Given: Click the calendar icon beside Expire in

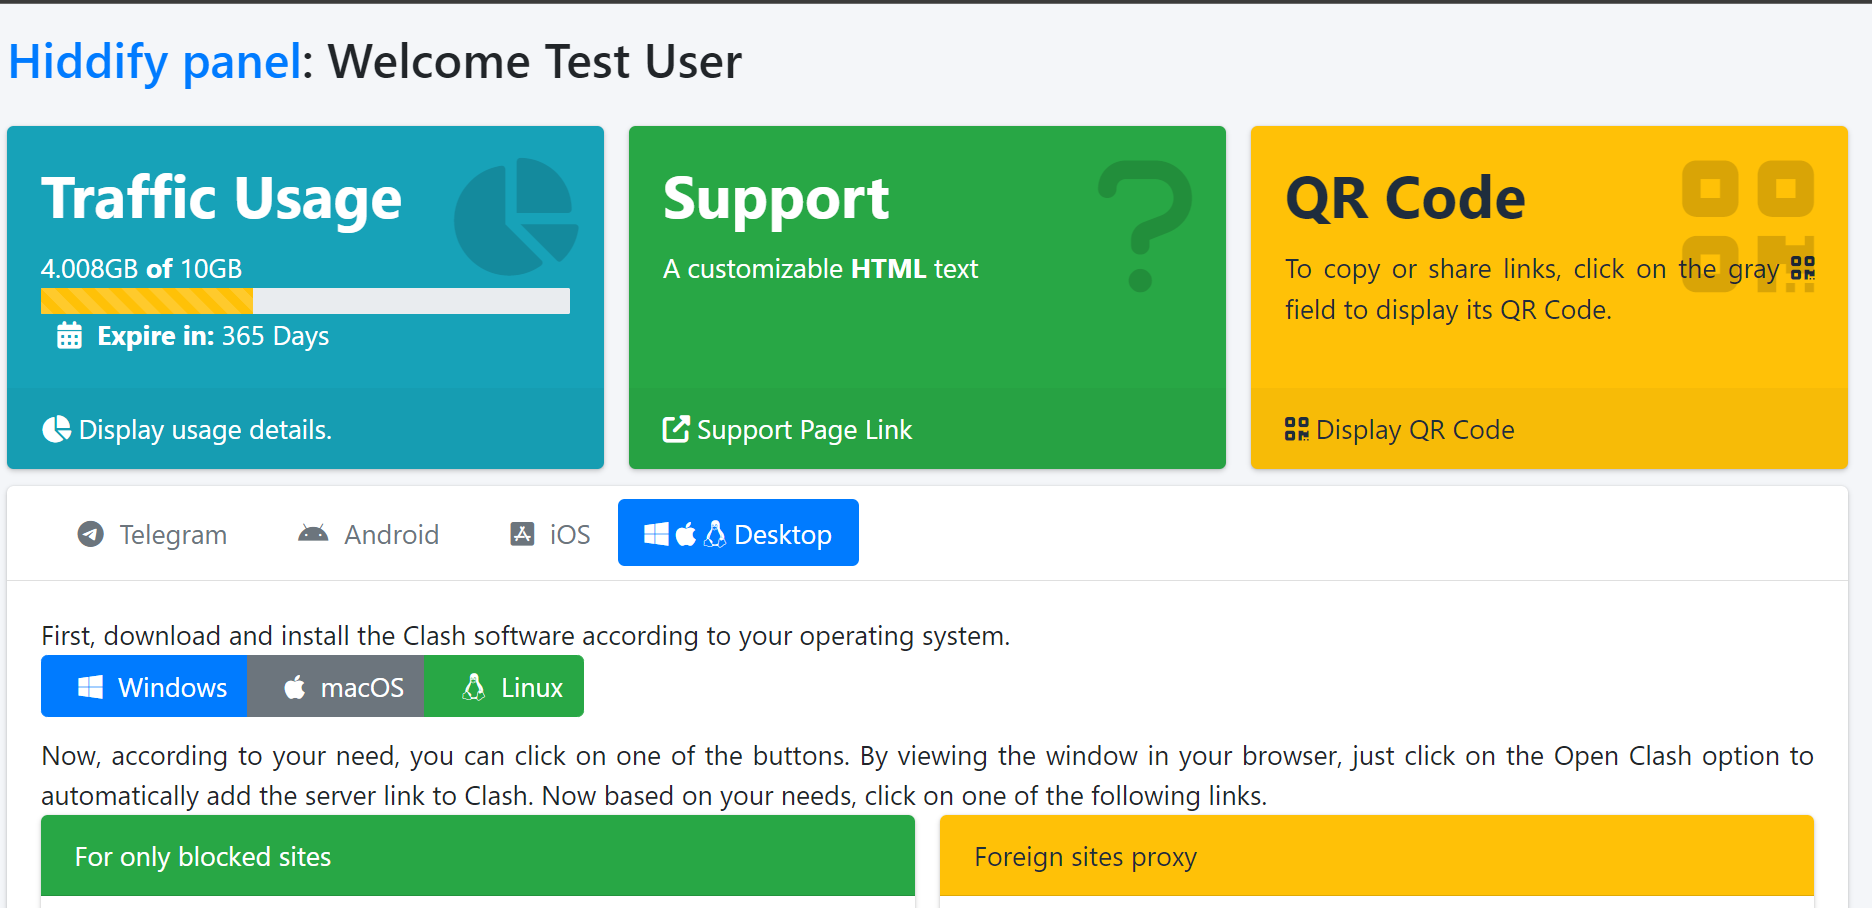Looking at the screenshot, I should [x=69, y=336].
